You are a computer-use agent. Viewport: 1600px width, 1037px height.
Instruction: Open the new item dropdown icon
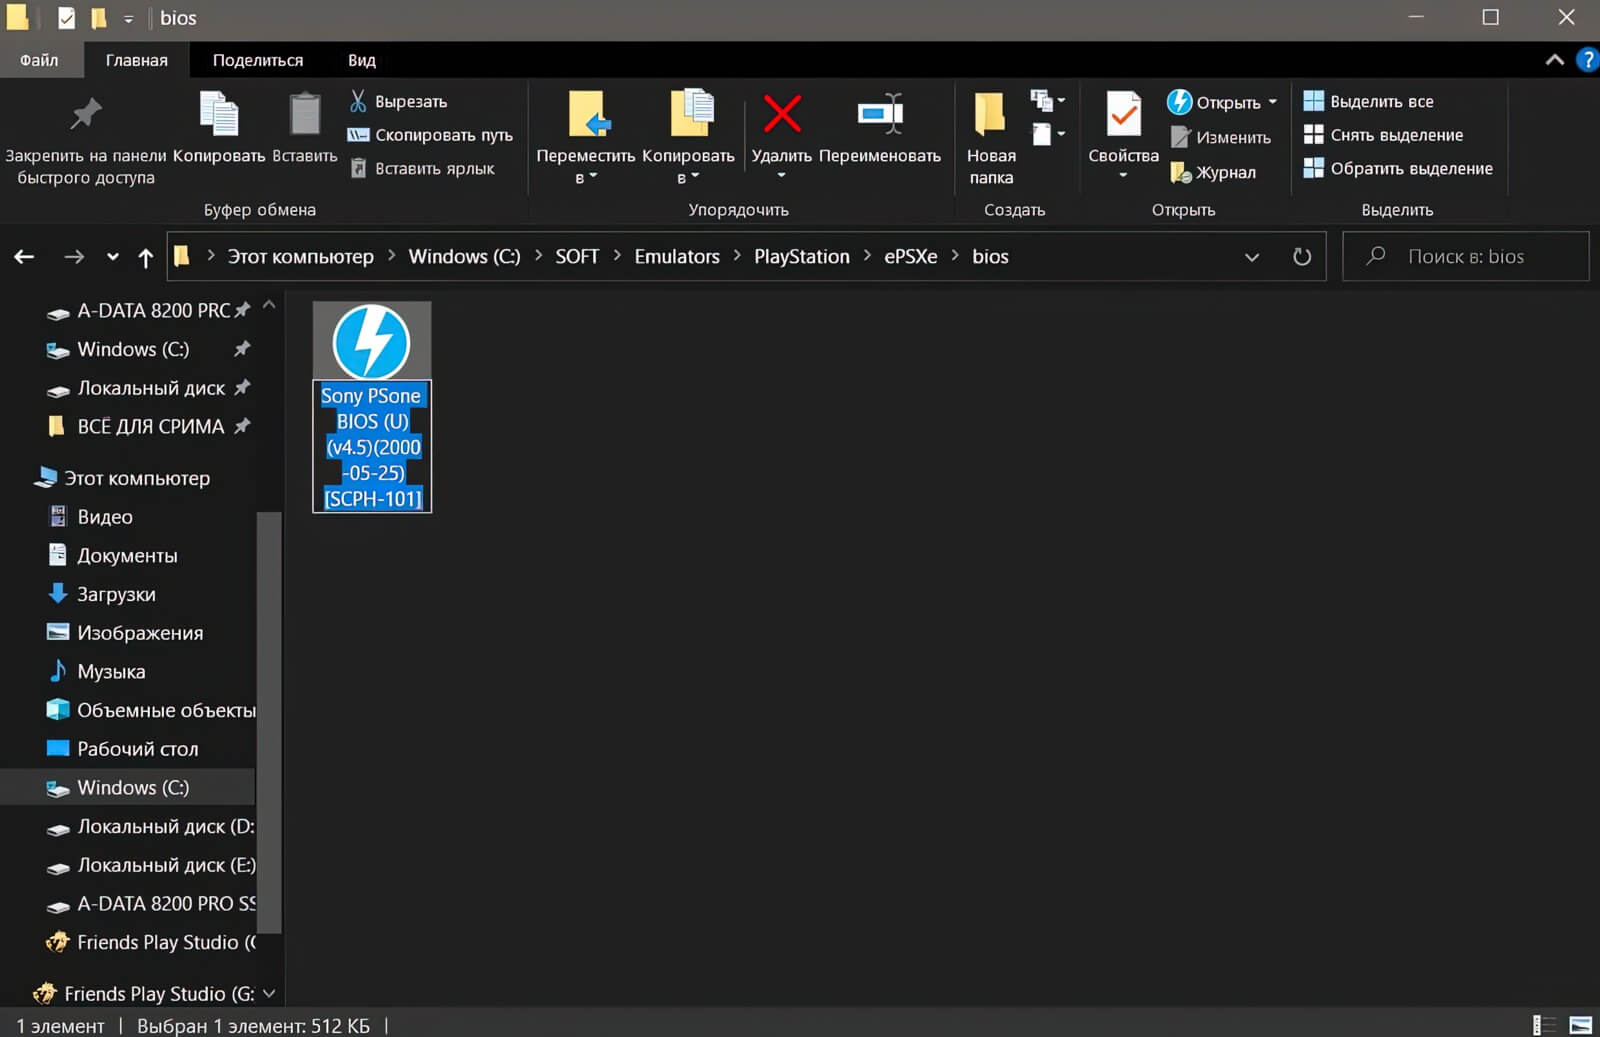click(1047, 101)
